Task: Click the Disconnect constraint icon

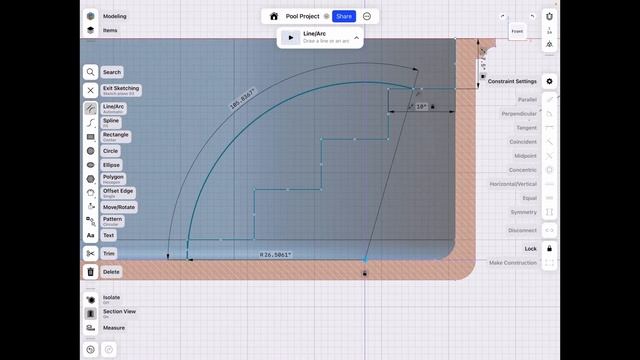Action: click(549, 230)
